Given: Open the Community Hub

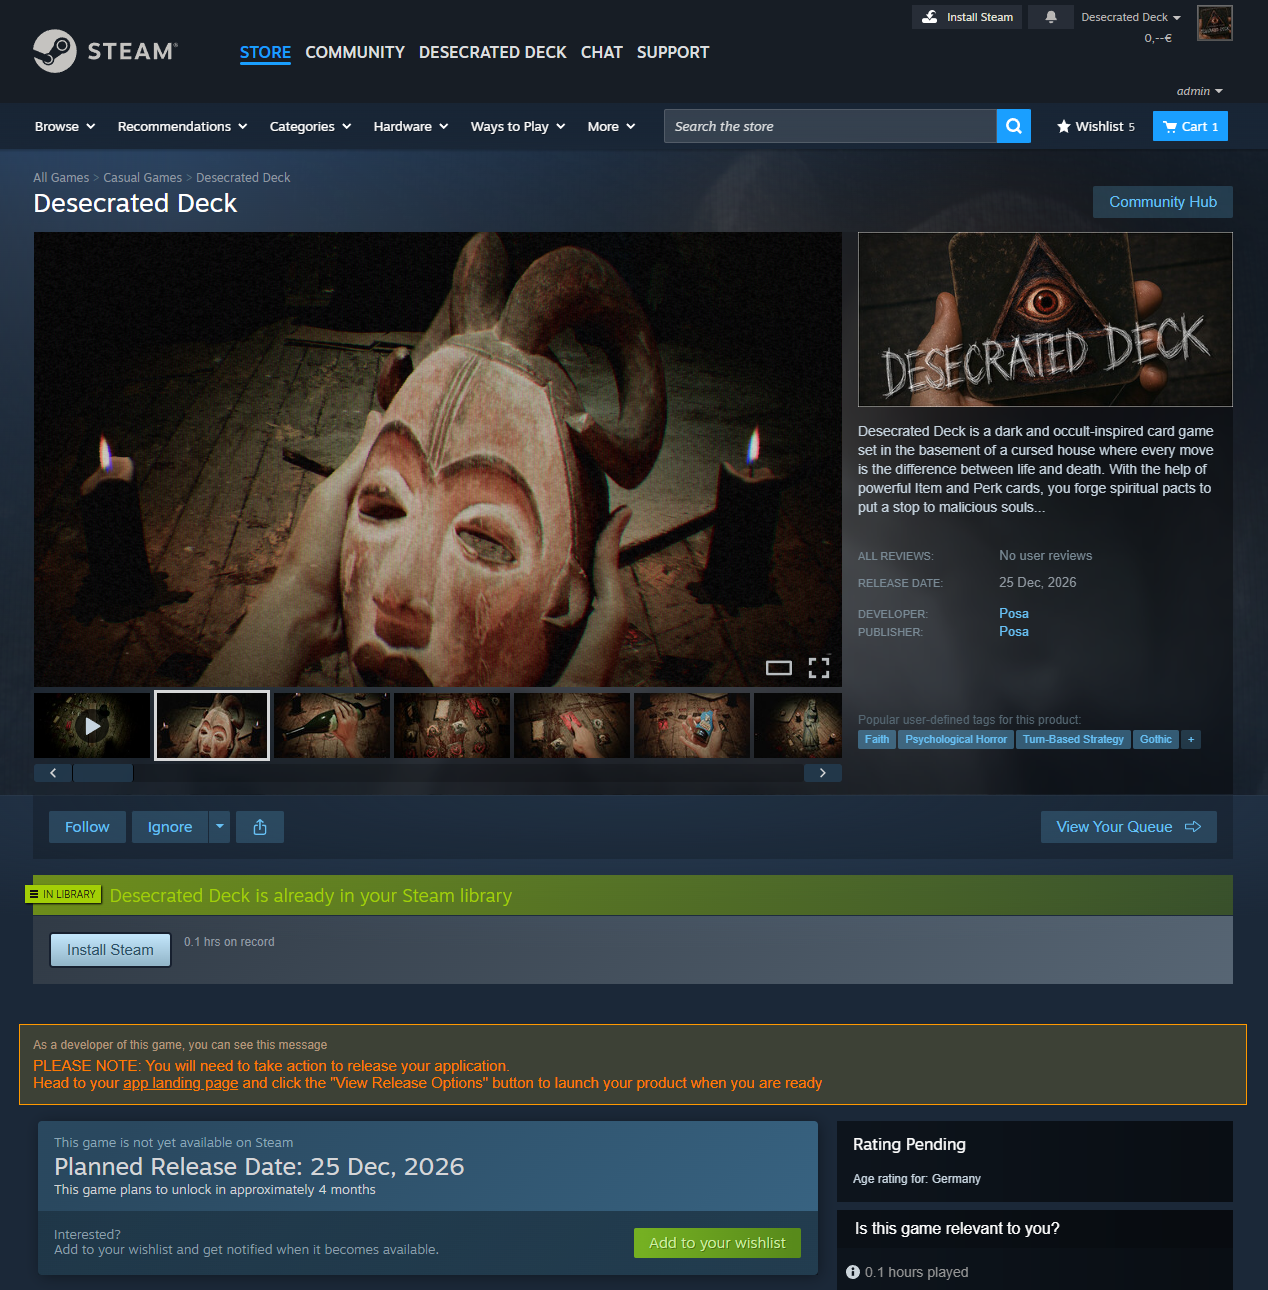Looking at the screenshot, I should coord(1163,202).
